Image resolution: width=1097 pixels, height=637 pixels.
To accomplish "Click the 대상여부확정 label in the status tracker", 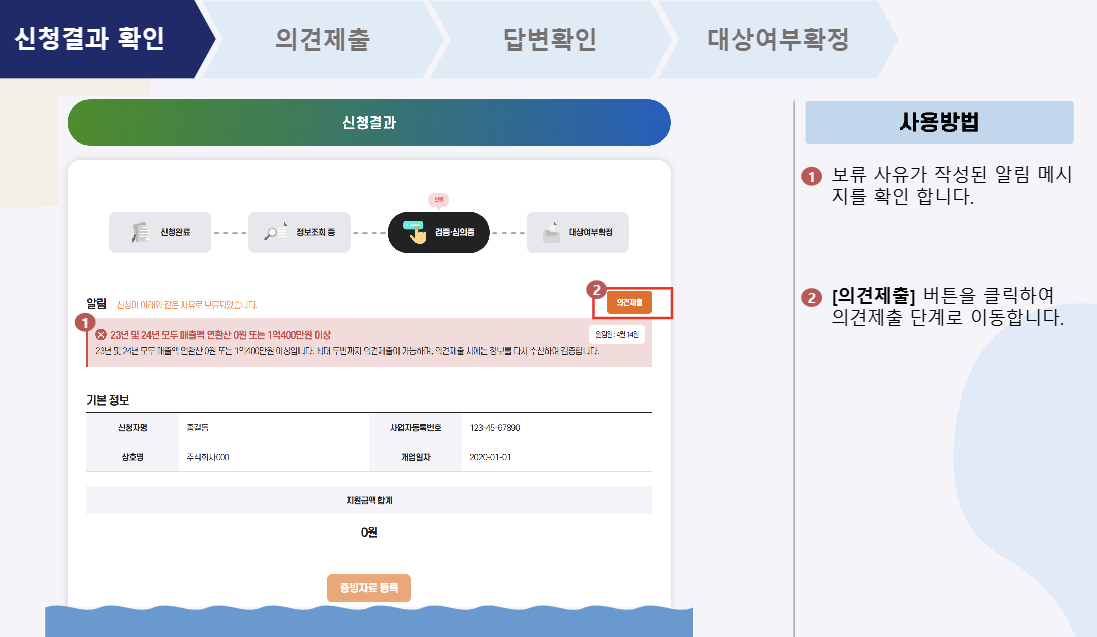I will [590, 232].
